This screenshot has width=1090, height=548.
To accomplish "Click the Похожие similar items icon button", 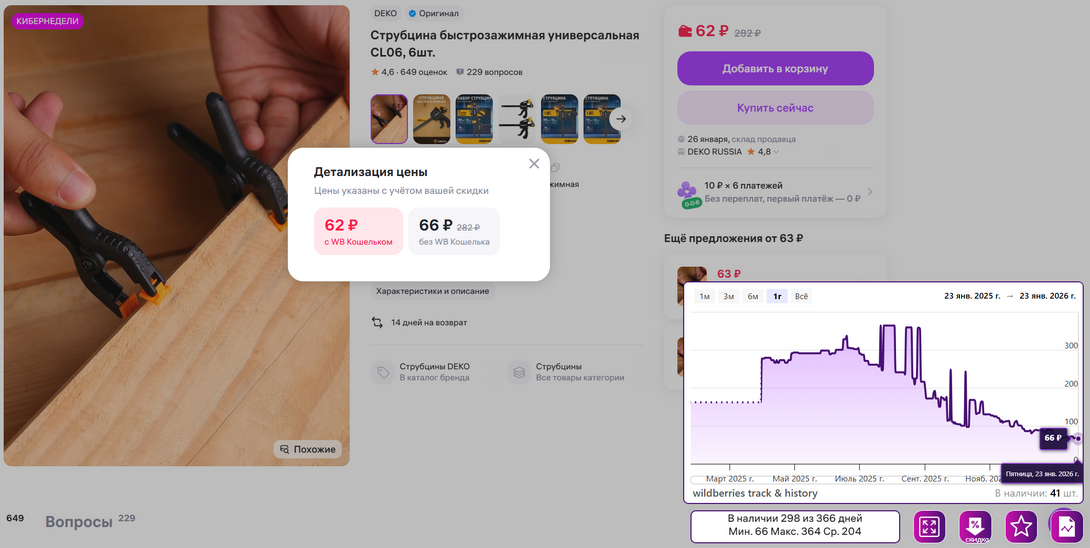I will pyautogui.click(x=308, y=449).
